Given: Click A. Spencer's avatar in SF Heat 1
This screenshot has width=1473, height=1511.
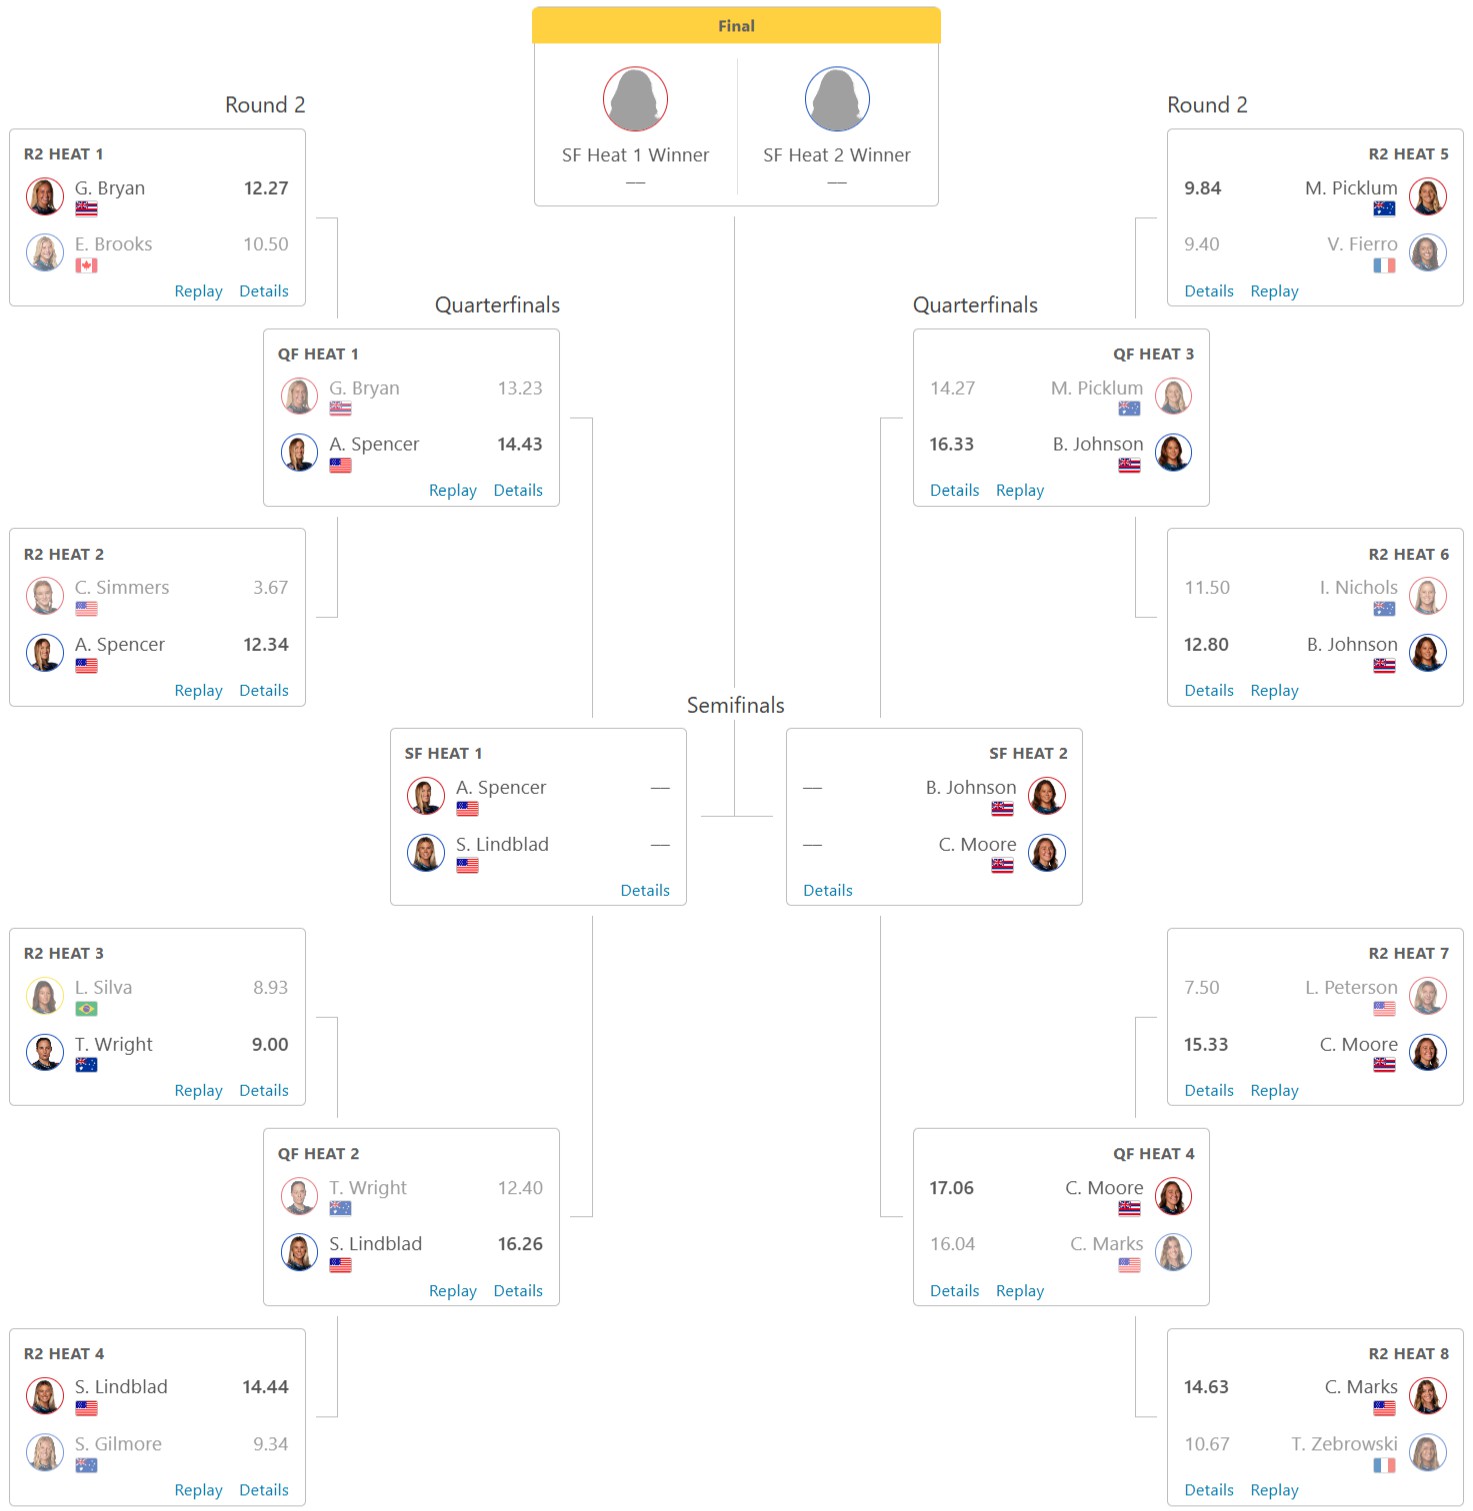Looking at the screenshot, I should click(426, 796).
